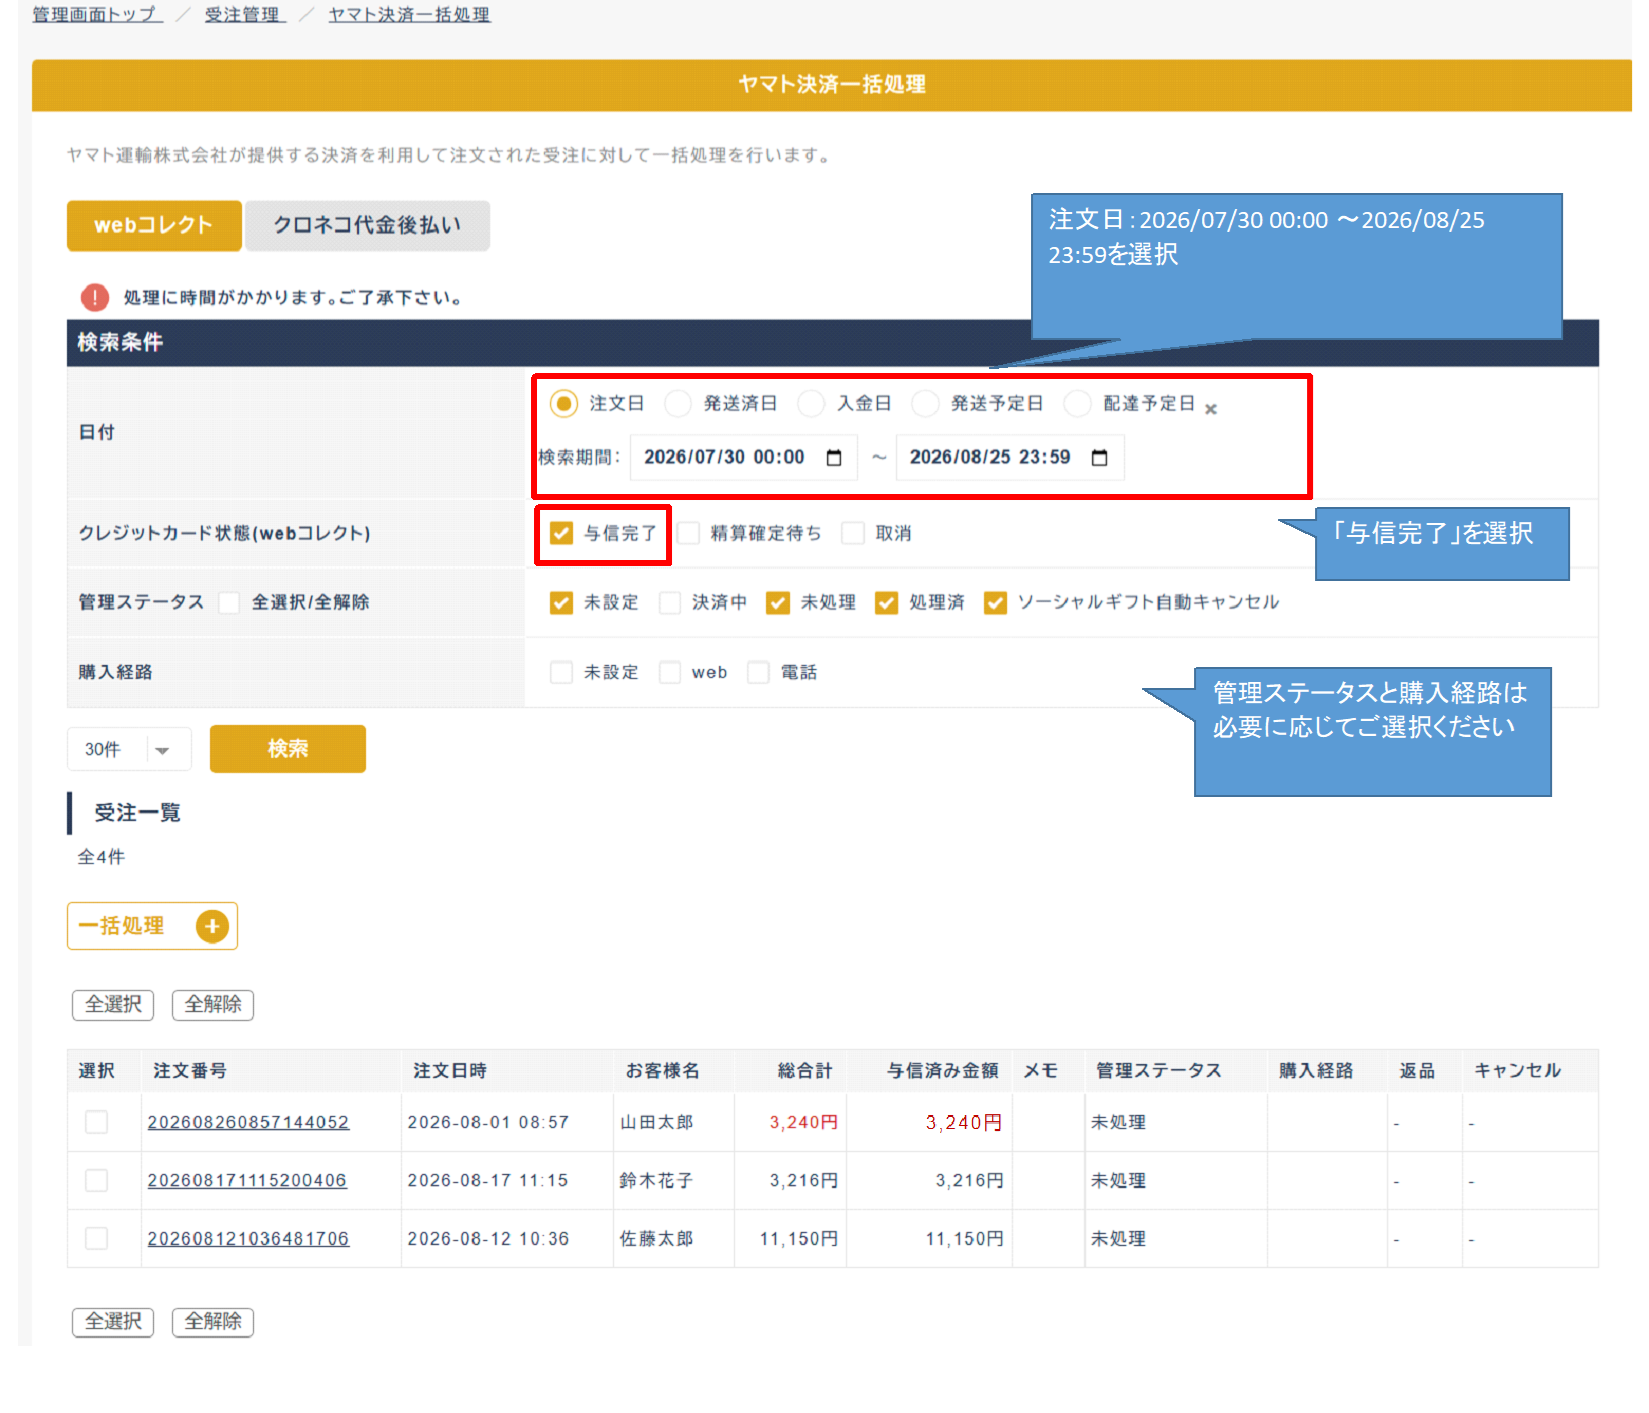Click the upper 全解除 button above the table
This screenshot has height=1413, width=1649.
(213, 1005)
